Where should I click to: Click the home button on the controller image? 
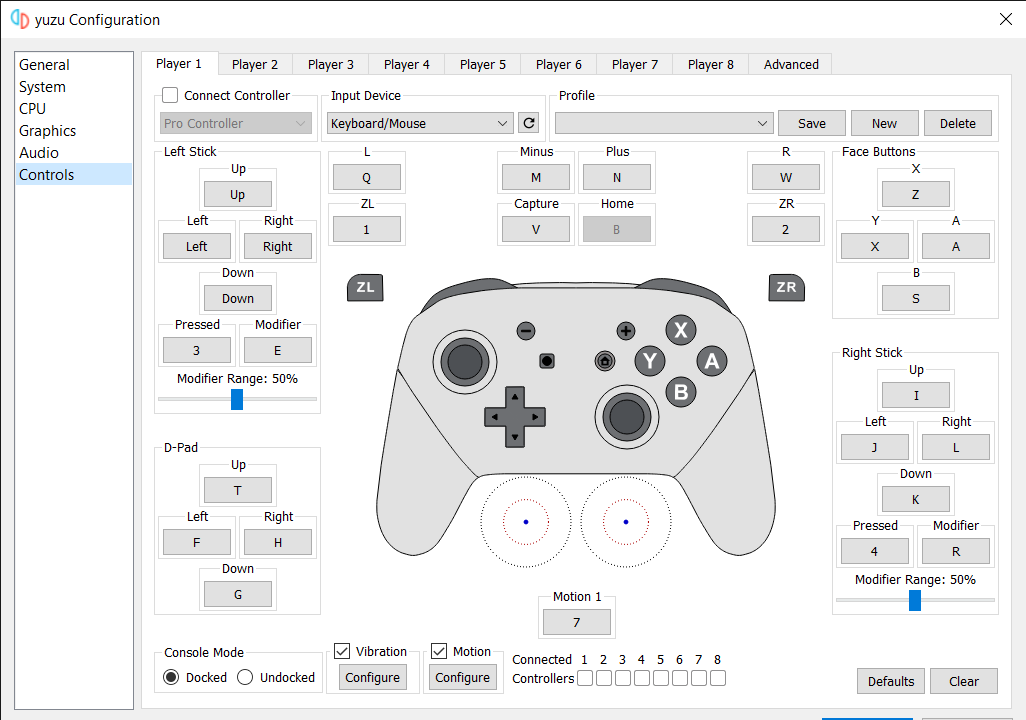(x=605, y=361)
